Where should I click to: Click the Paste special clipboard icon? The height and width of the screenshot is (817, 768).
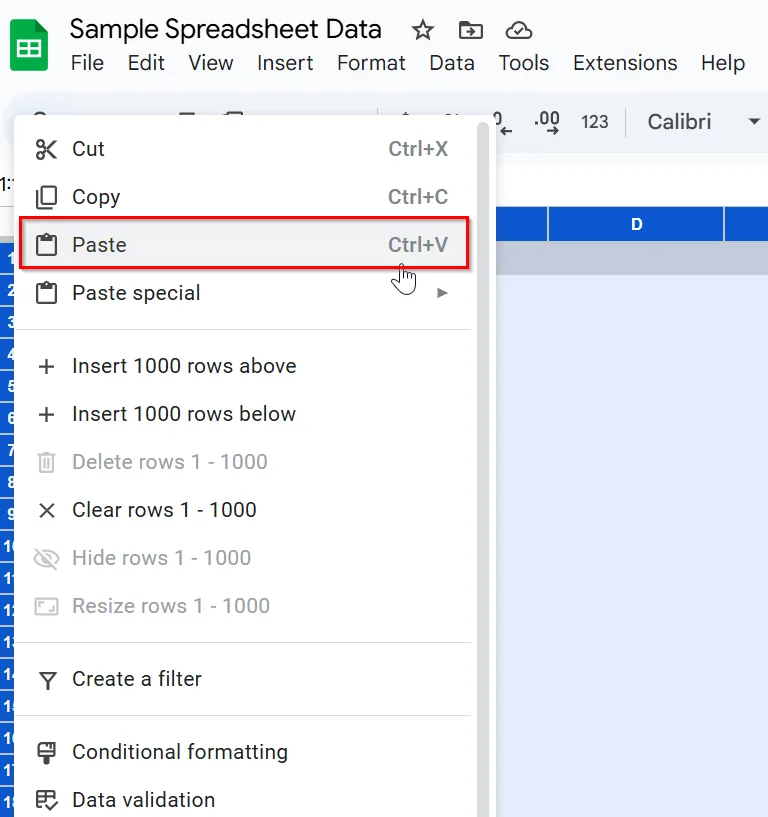[46, 292]
